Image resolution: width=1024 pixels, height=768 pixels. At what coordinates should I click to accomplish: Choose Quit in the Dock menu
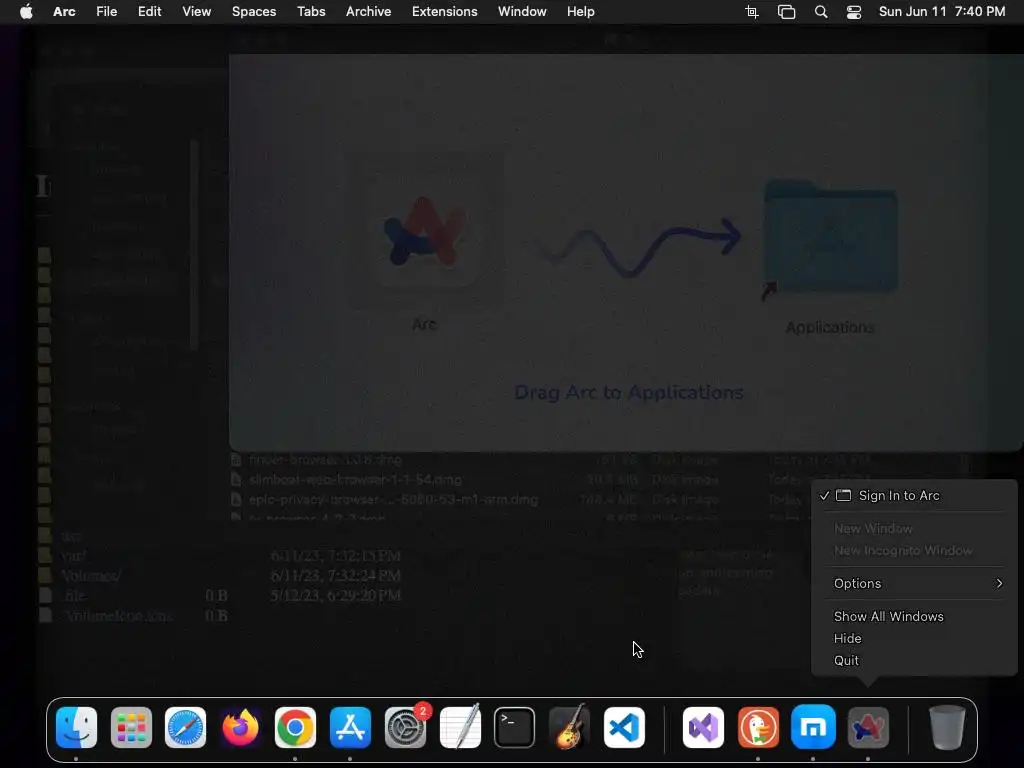click(x=914, y=660)
